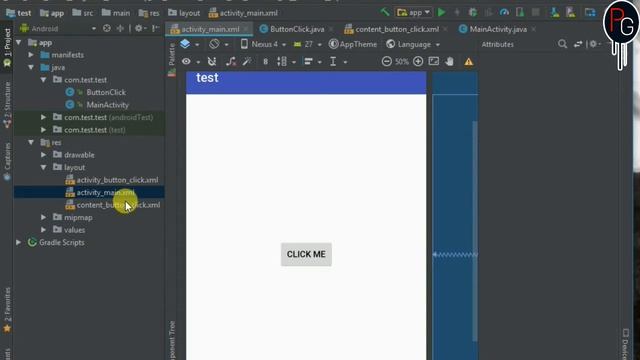
Task: Set the default margins value 8
Action: [x=266, y=62]
